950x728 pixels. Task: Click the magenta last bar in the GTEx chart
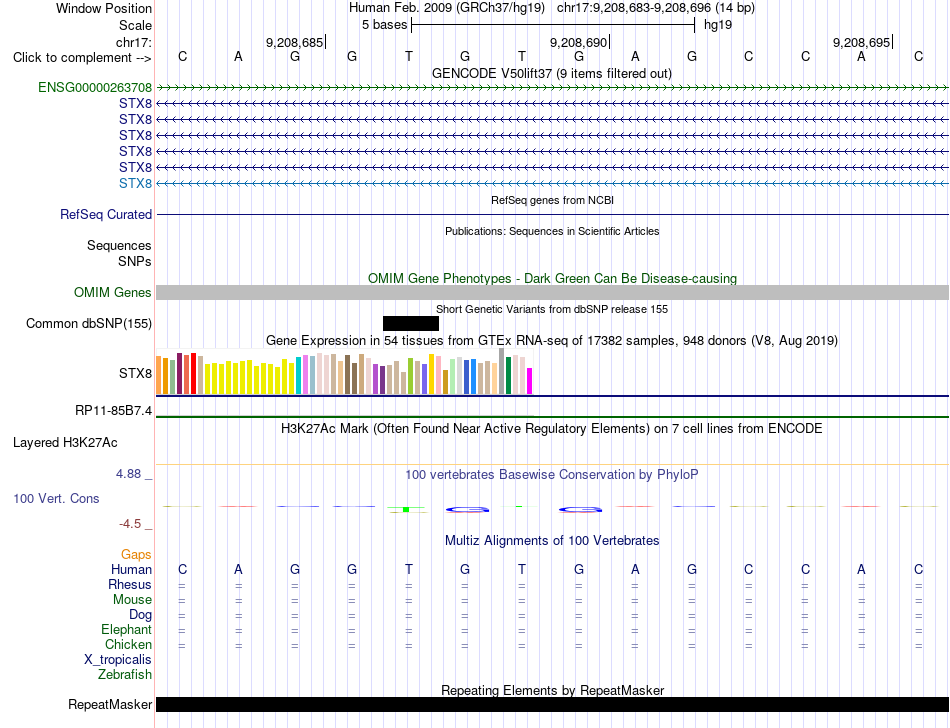point(530,381)
